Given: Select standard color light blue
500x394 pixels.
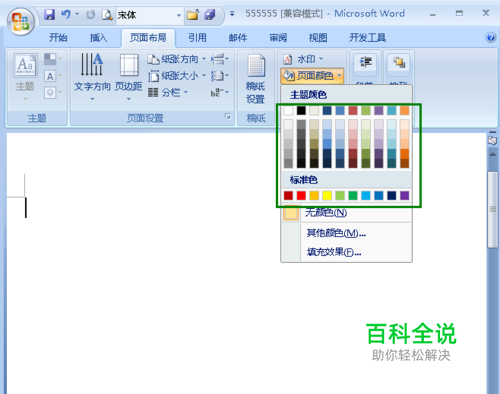Looking at the screenshot, I should coord(366,195).
